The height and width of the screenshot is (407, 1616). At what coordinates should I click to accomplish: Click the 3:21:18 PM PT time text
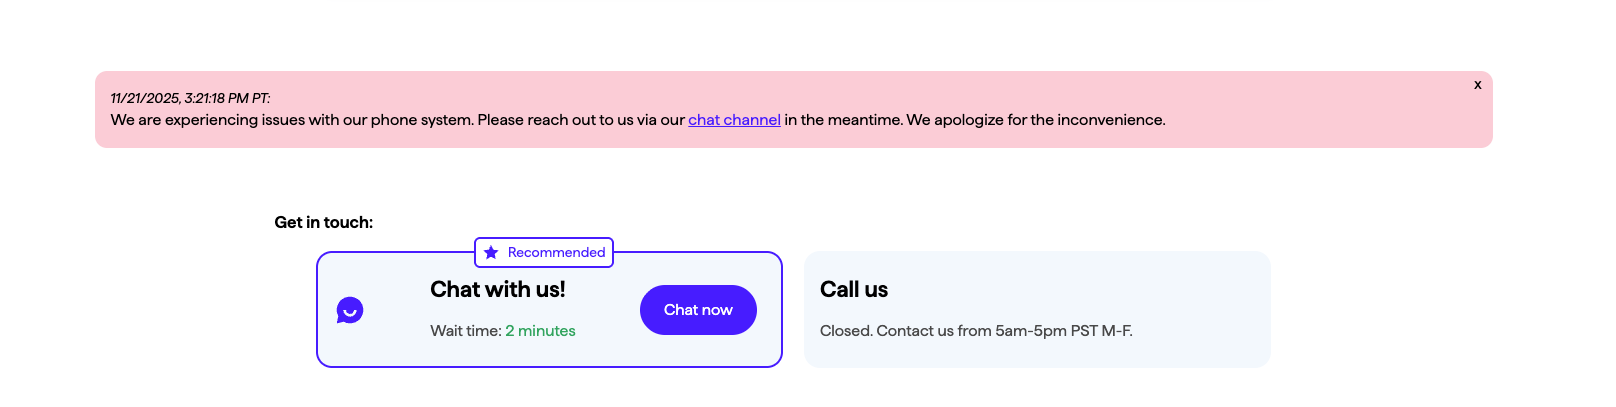(227, 98)
